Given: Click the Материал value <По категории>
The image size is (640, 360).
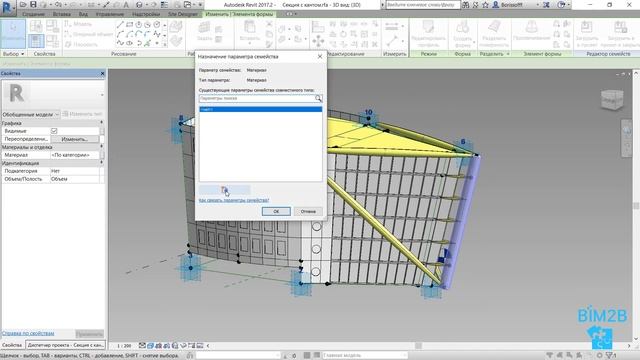Looking at the screenshot, I should point(75,155).
